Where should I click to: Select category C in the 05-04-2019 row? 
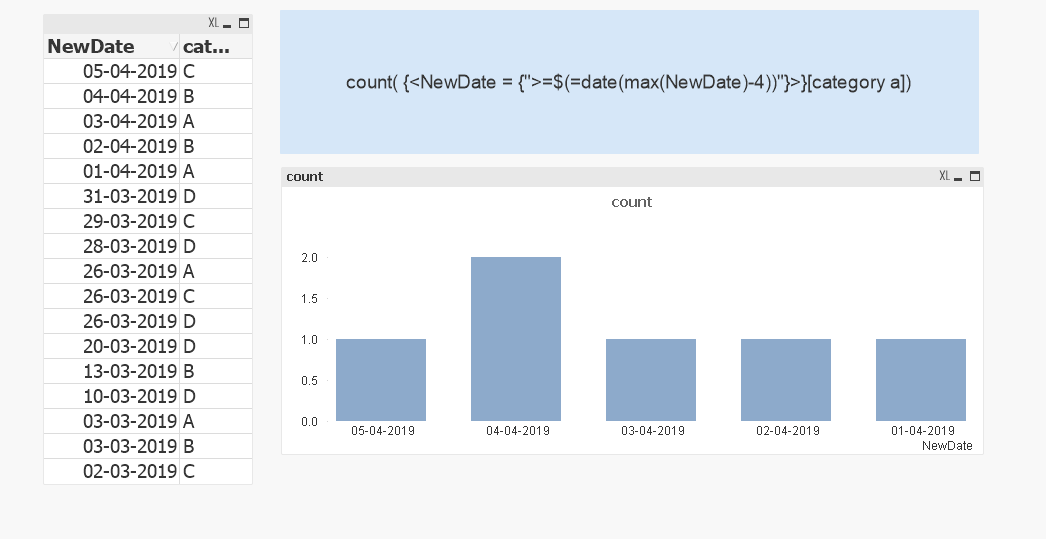click(x=215, y=71)
